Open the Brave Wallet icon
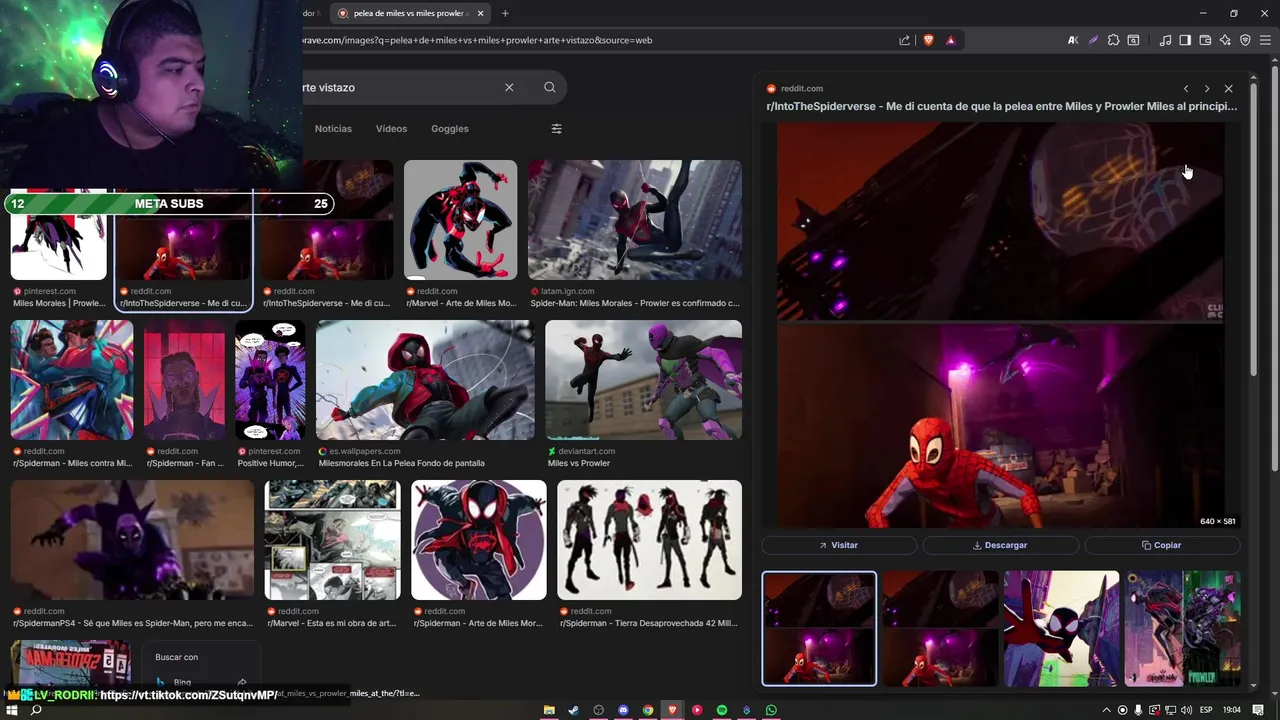The image size is (1280, 720). click(x=1205, y=40)
